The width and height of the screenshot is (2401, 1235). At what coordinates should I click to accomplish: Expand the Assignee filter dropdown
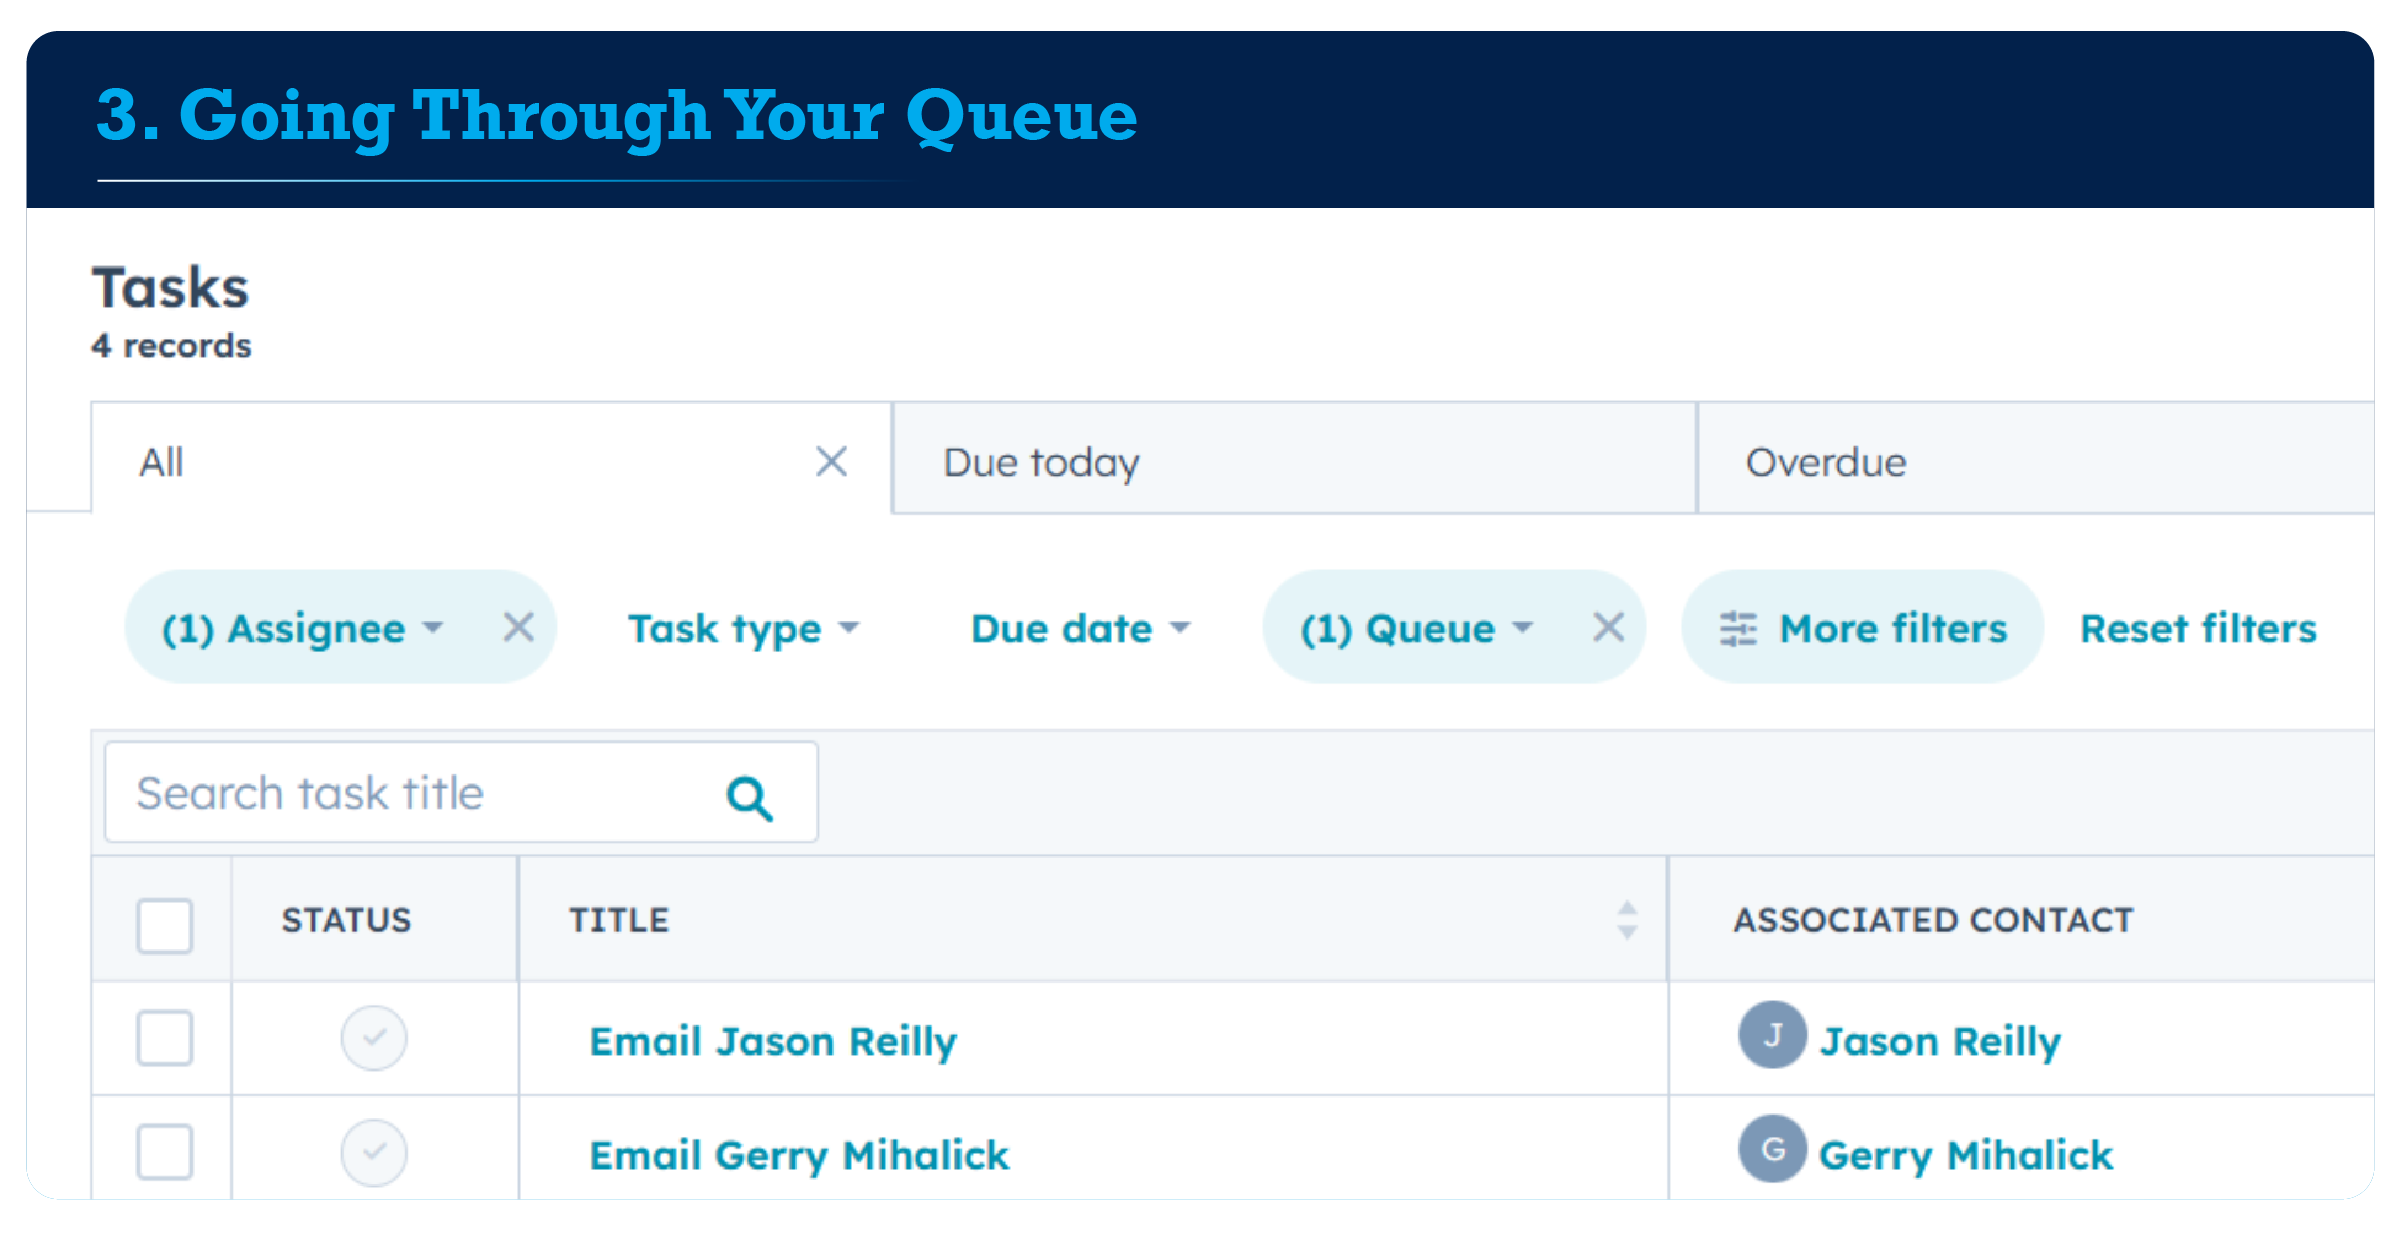tap(300, 628)
